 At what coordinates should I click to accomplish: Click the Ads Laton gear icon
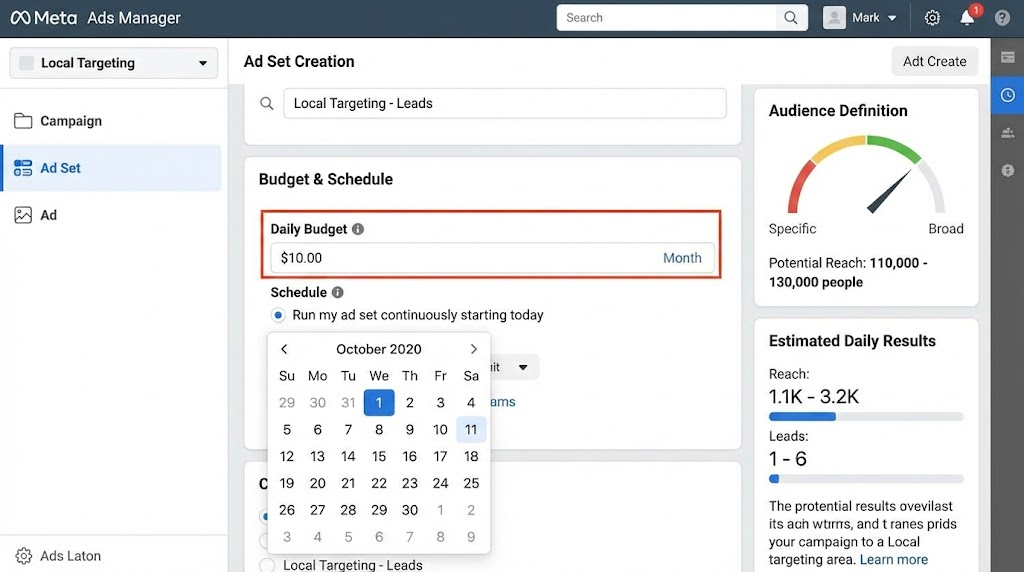point(24,556)
